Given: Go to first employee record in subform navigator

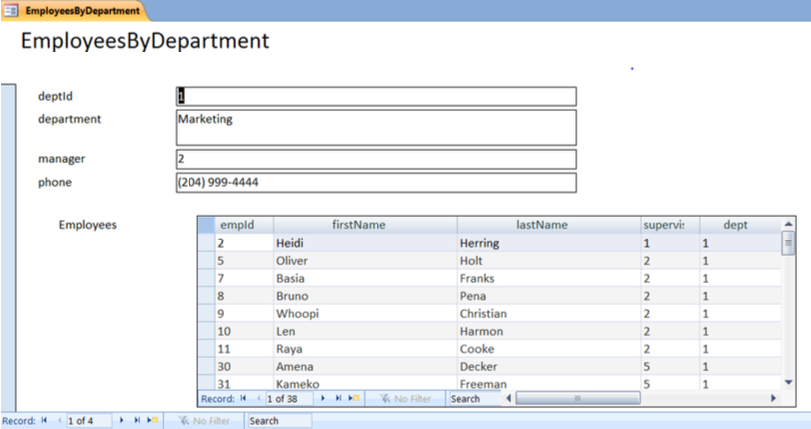Looking at the screenshot, I should tap(243, 398).
